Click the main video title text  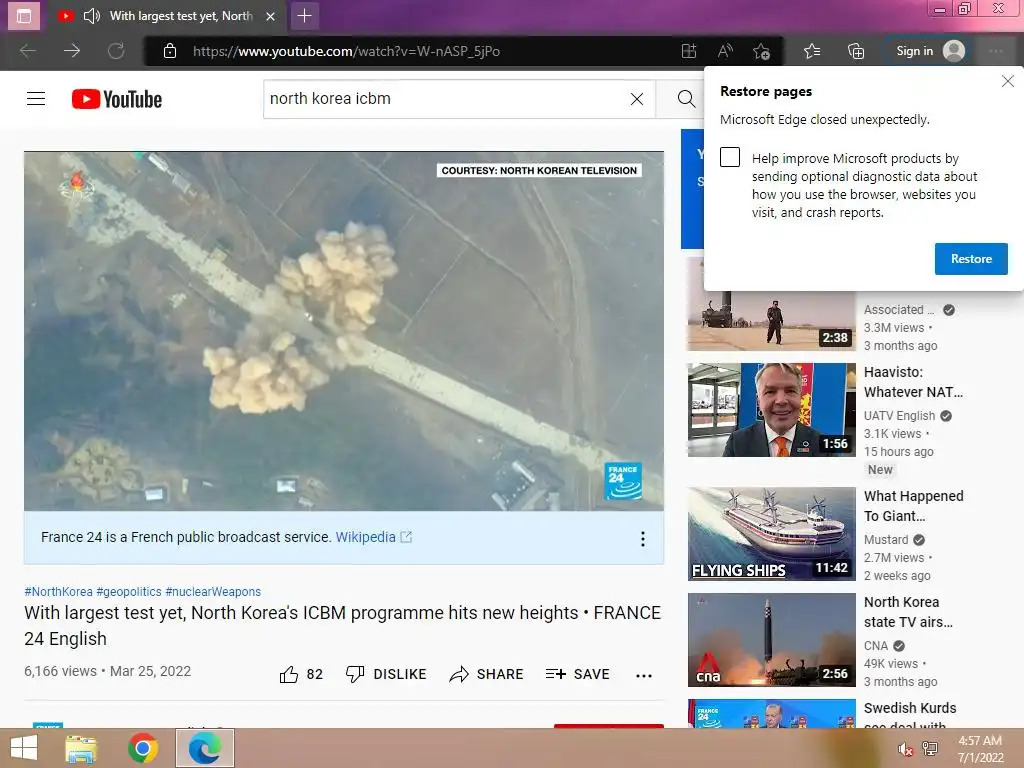[x=343, y=626]
